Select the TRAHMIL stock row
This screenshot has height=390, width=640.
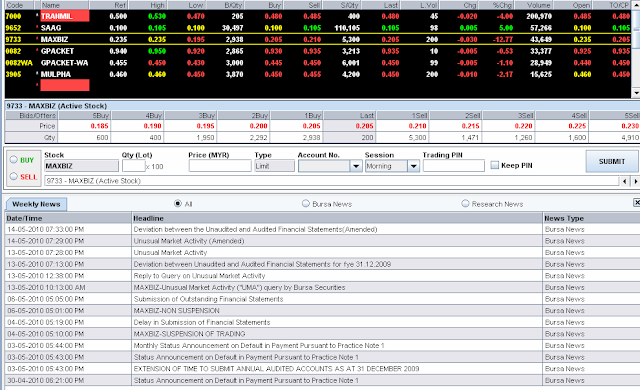pyautogui.click(x=318, y=16)
